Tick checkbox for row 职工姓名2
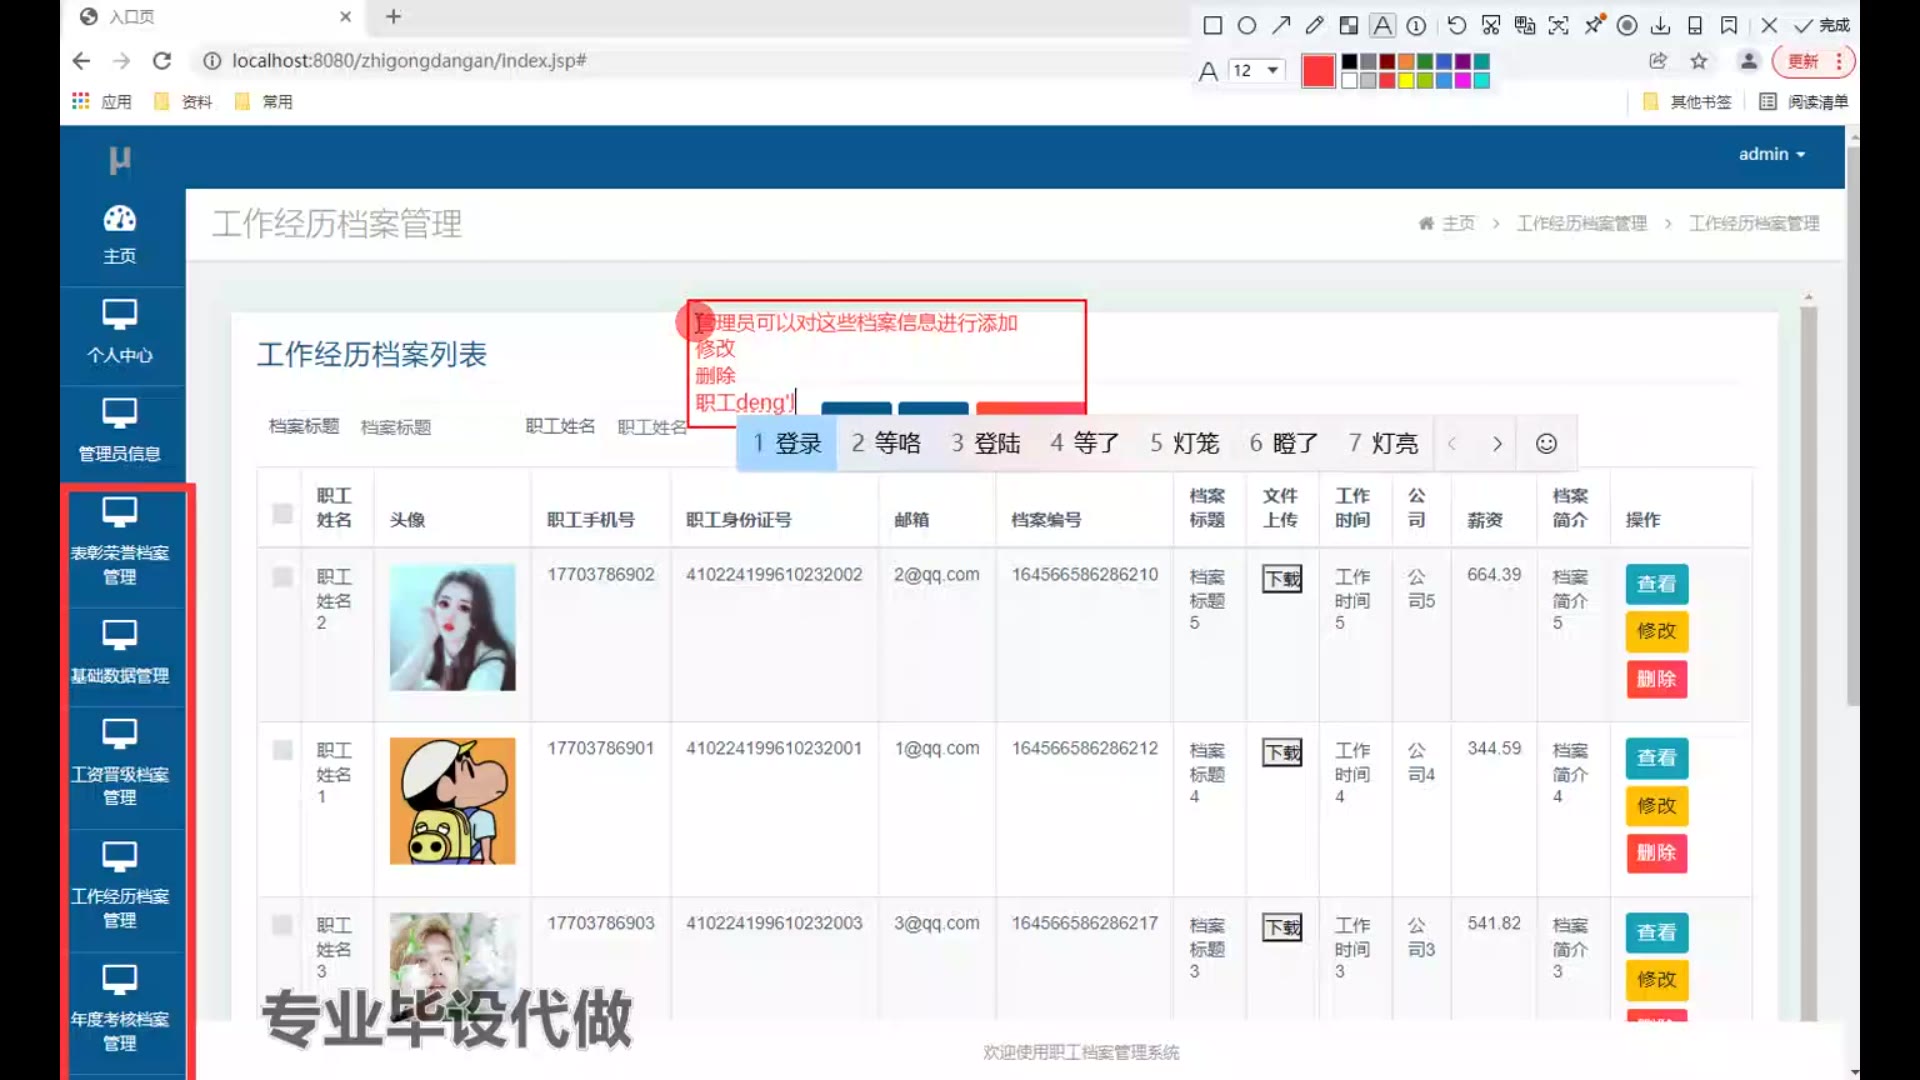Viewport: 1920px width, 1080px height. coord(283,577)
